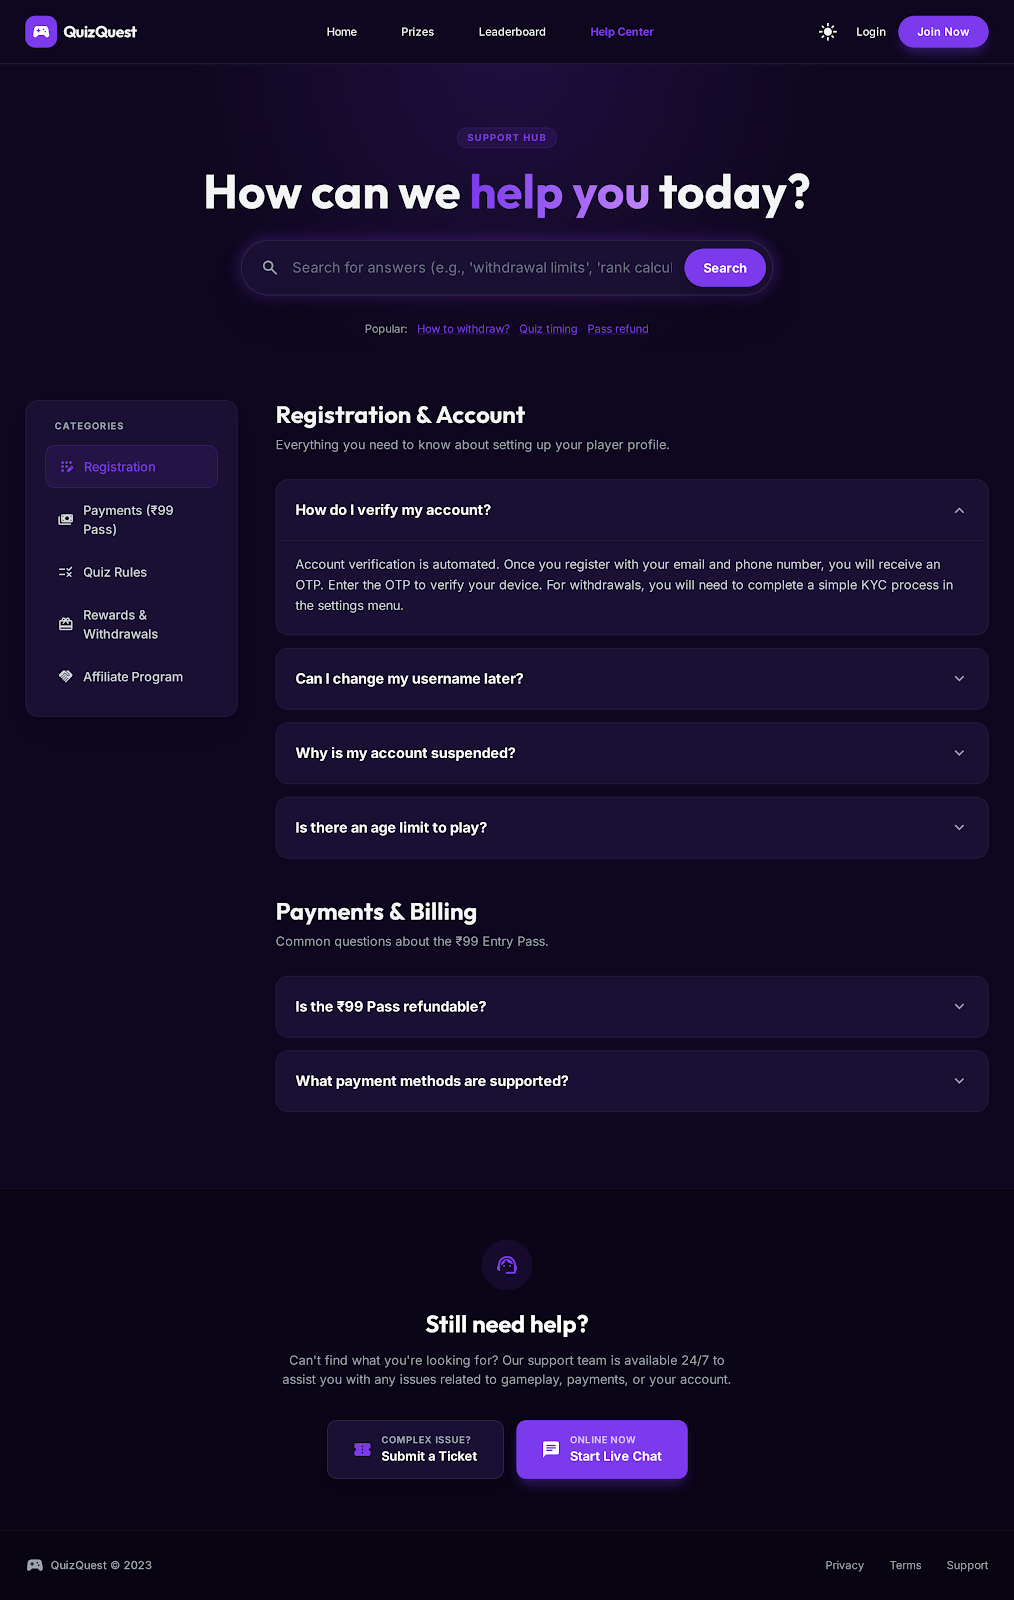The width and height of the screenshot is (1014, 1600).
Task: Click the headset support icon above Still need help
Action: 506,1264
